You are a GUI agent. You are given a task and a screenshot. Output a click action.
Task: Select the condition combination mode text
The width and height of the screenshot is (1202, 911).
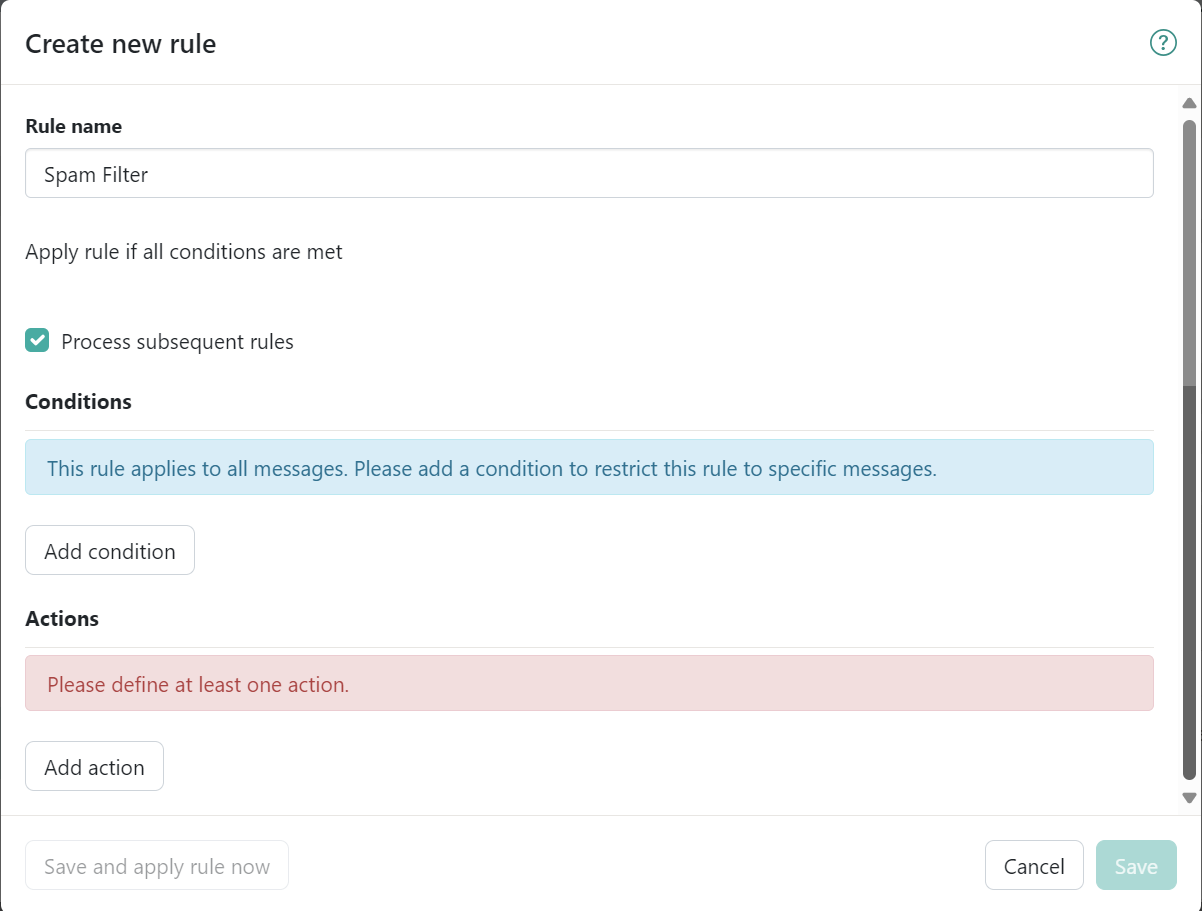[x=183, y=251]
